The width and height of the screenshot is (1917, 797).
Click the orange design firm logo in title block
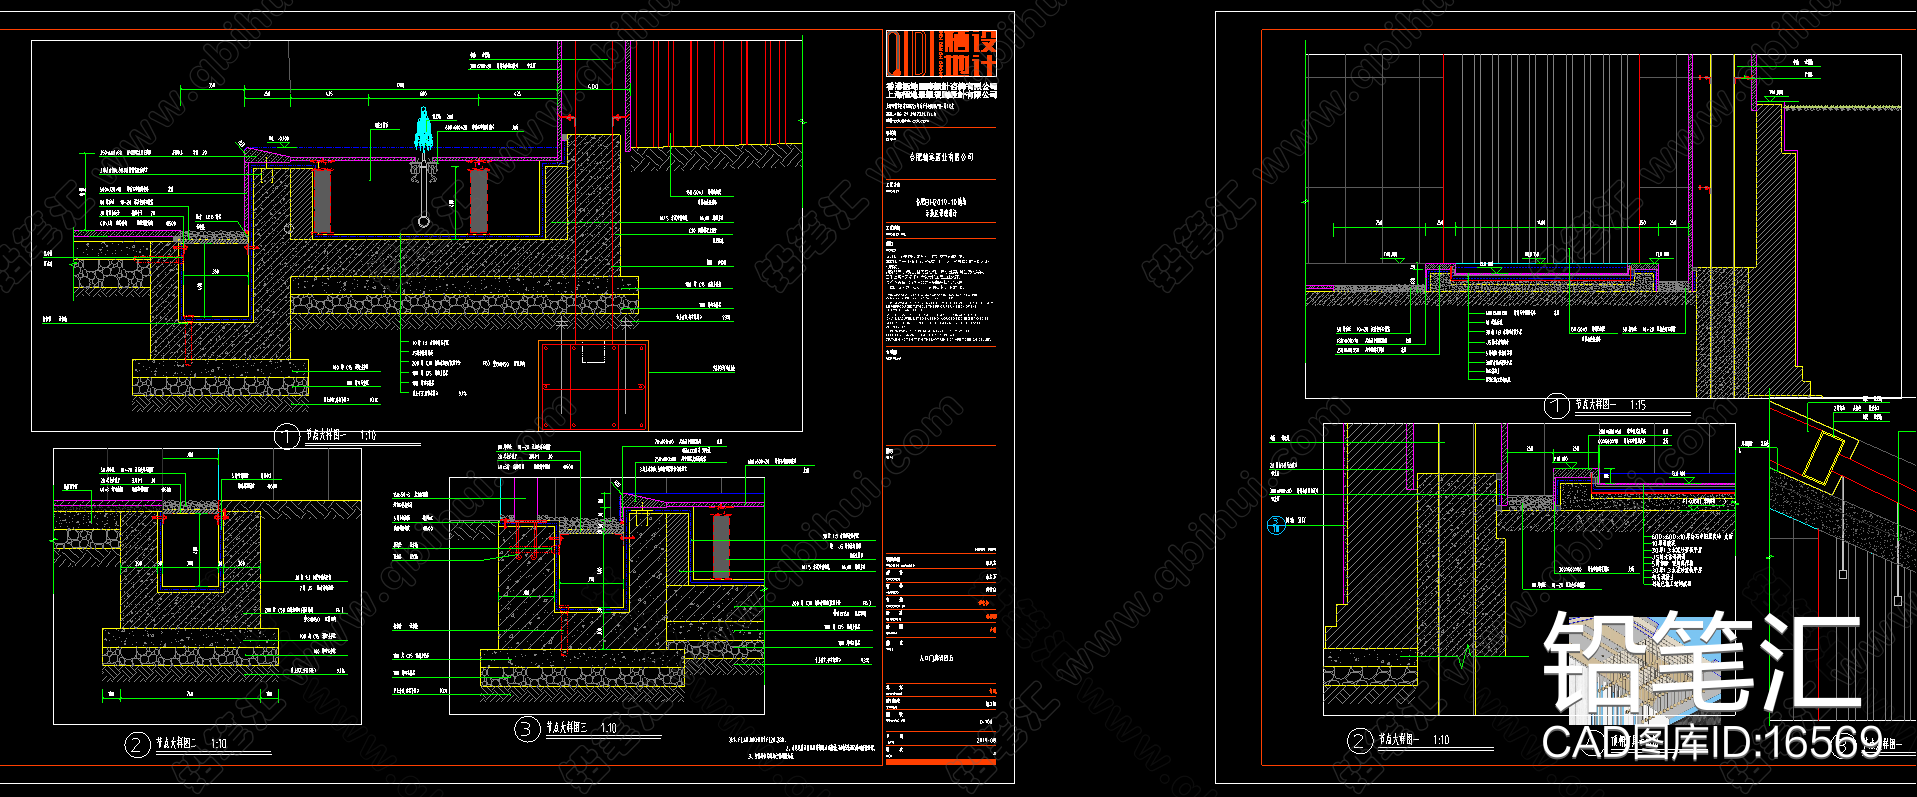[941, 54]
